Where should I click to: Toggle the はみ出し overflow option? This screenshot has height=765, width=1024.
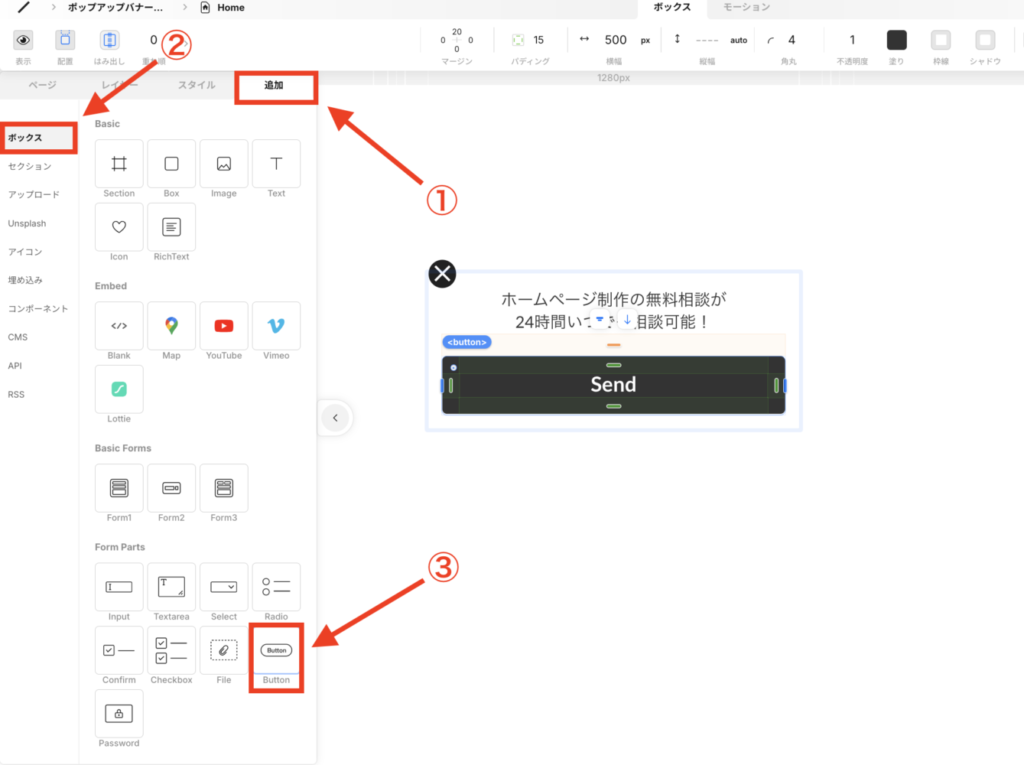pyautogui.click(x=109, y=41)
